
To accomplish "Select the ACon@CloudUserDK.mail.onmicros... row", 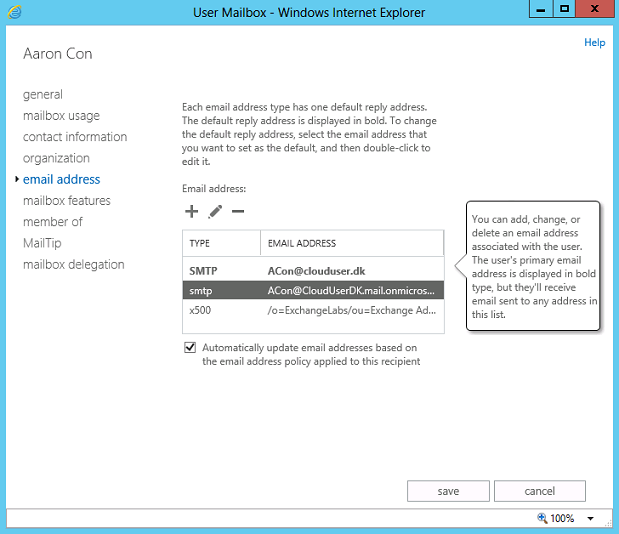I will click(313, 290).
